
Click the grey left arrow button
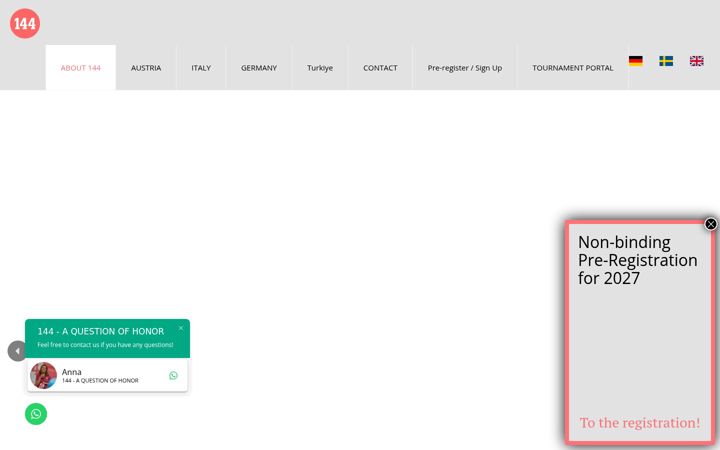point(17,351)
